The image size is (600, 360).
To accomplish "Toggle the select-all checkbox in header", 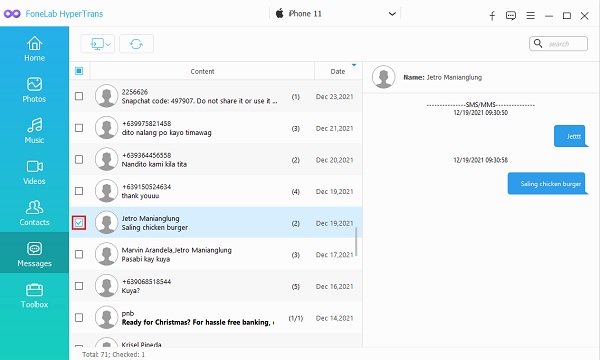I will tap(79, 71).
